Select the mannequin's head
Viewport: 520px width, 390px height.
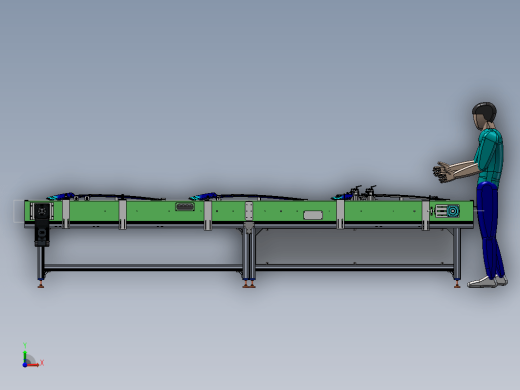tap(484, 115)
